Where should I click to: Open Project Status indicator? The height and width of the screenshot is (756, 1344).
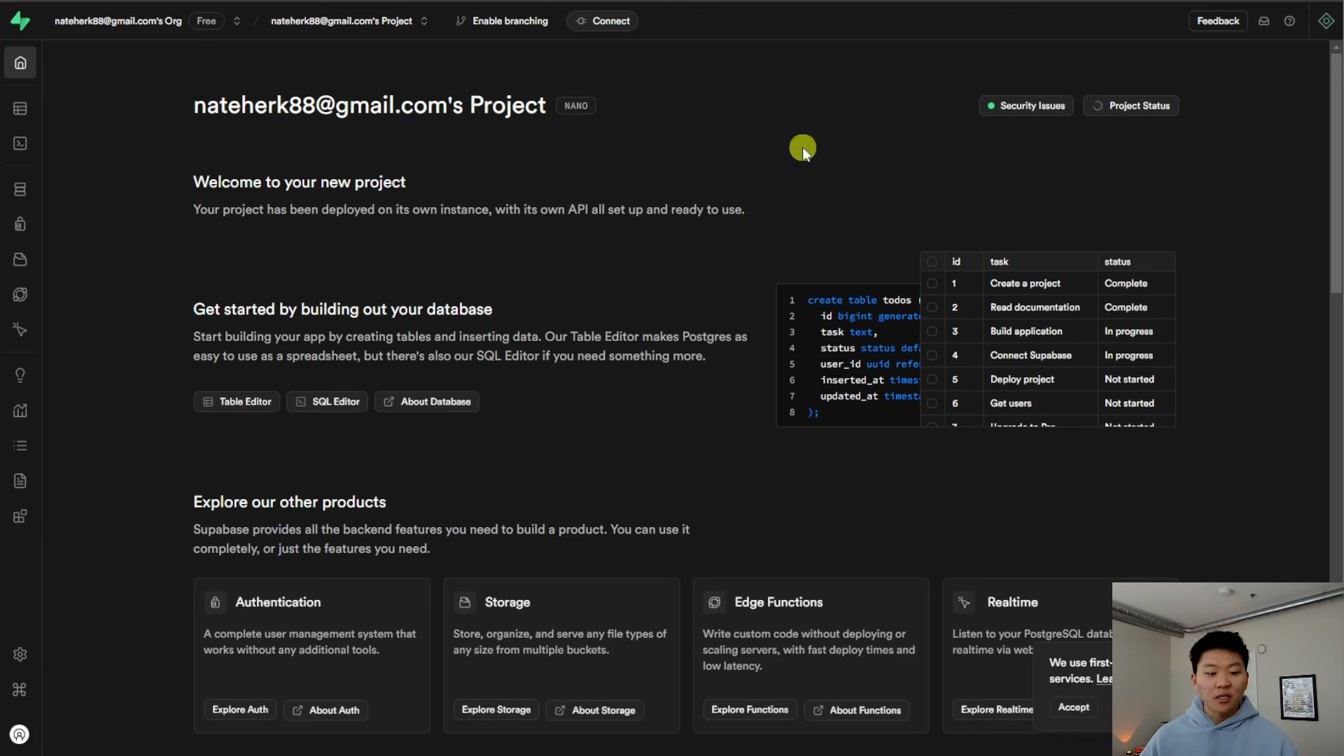click(1131, 106)
